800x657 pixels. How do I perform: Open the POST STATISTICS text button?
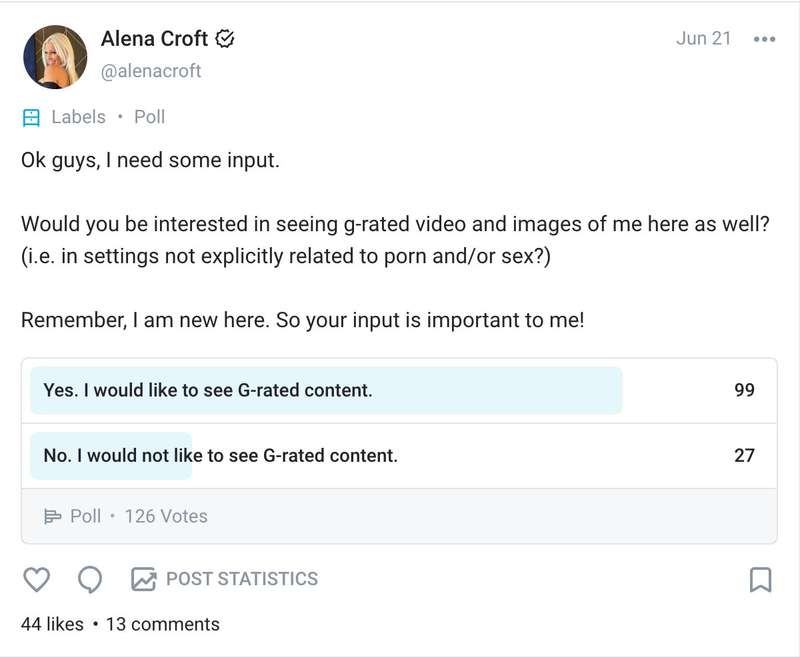pyautogui.click(x=242, y=579)
